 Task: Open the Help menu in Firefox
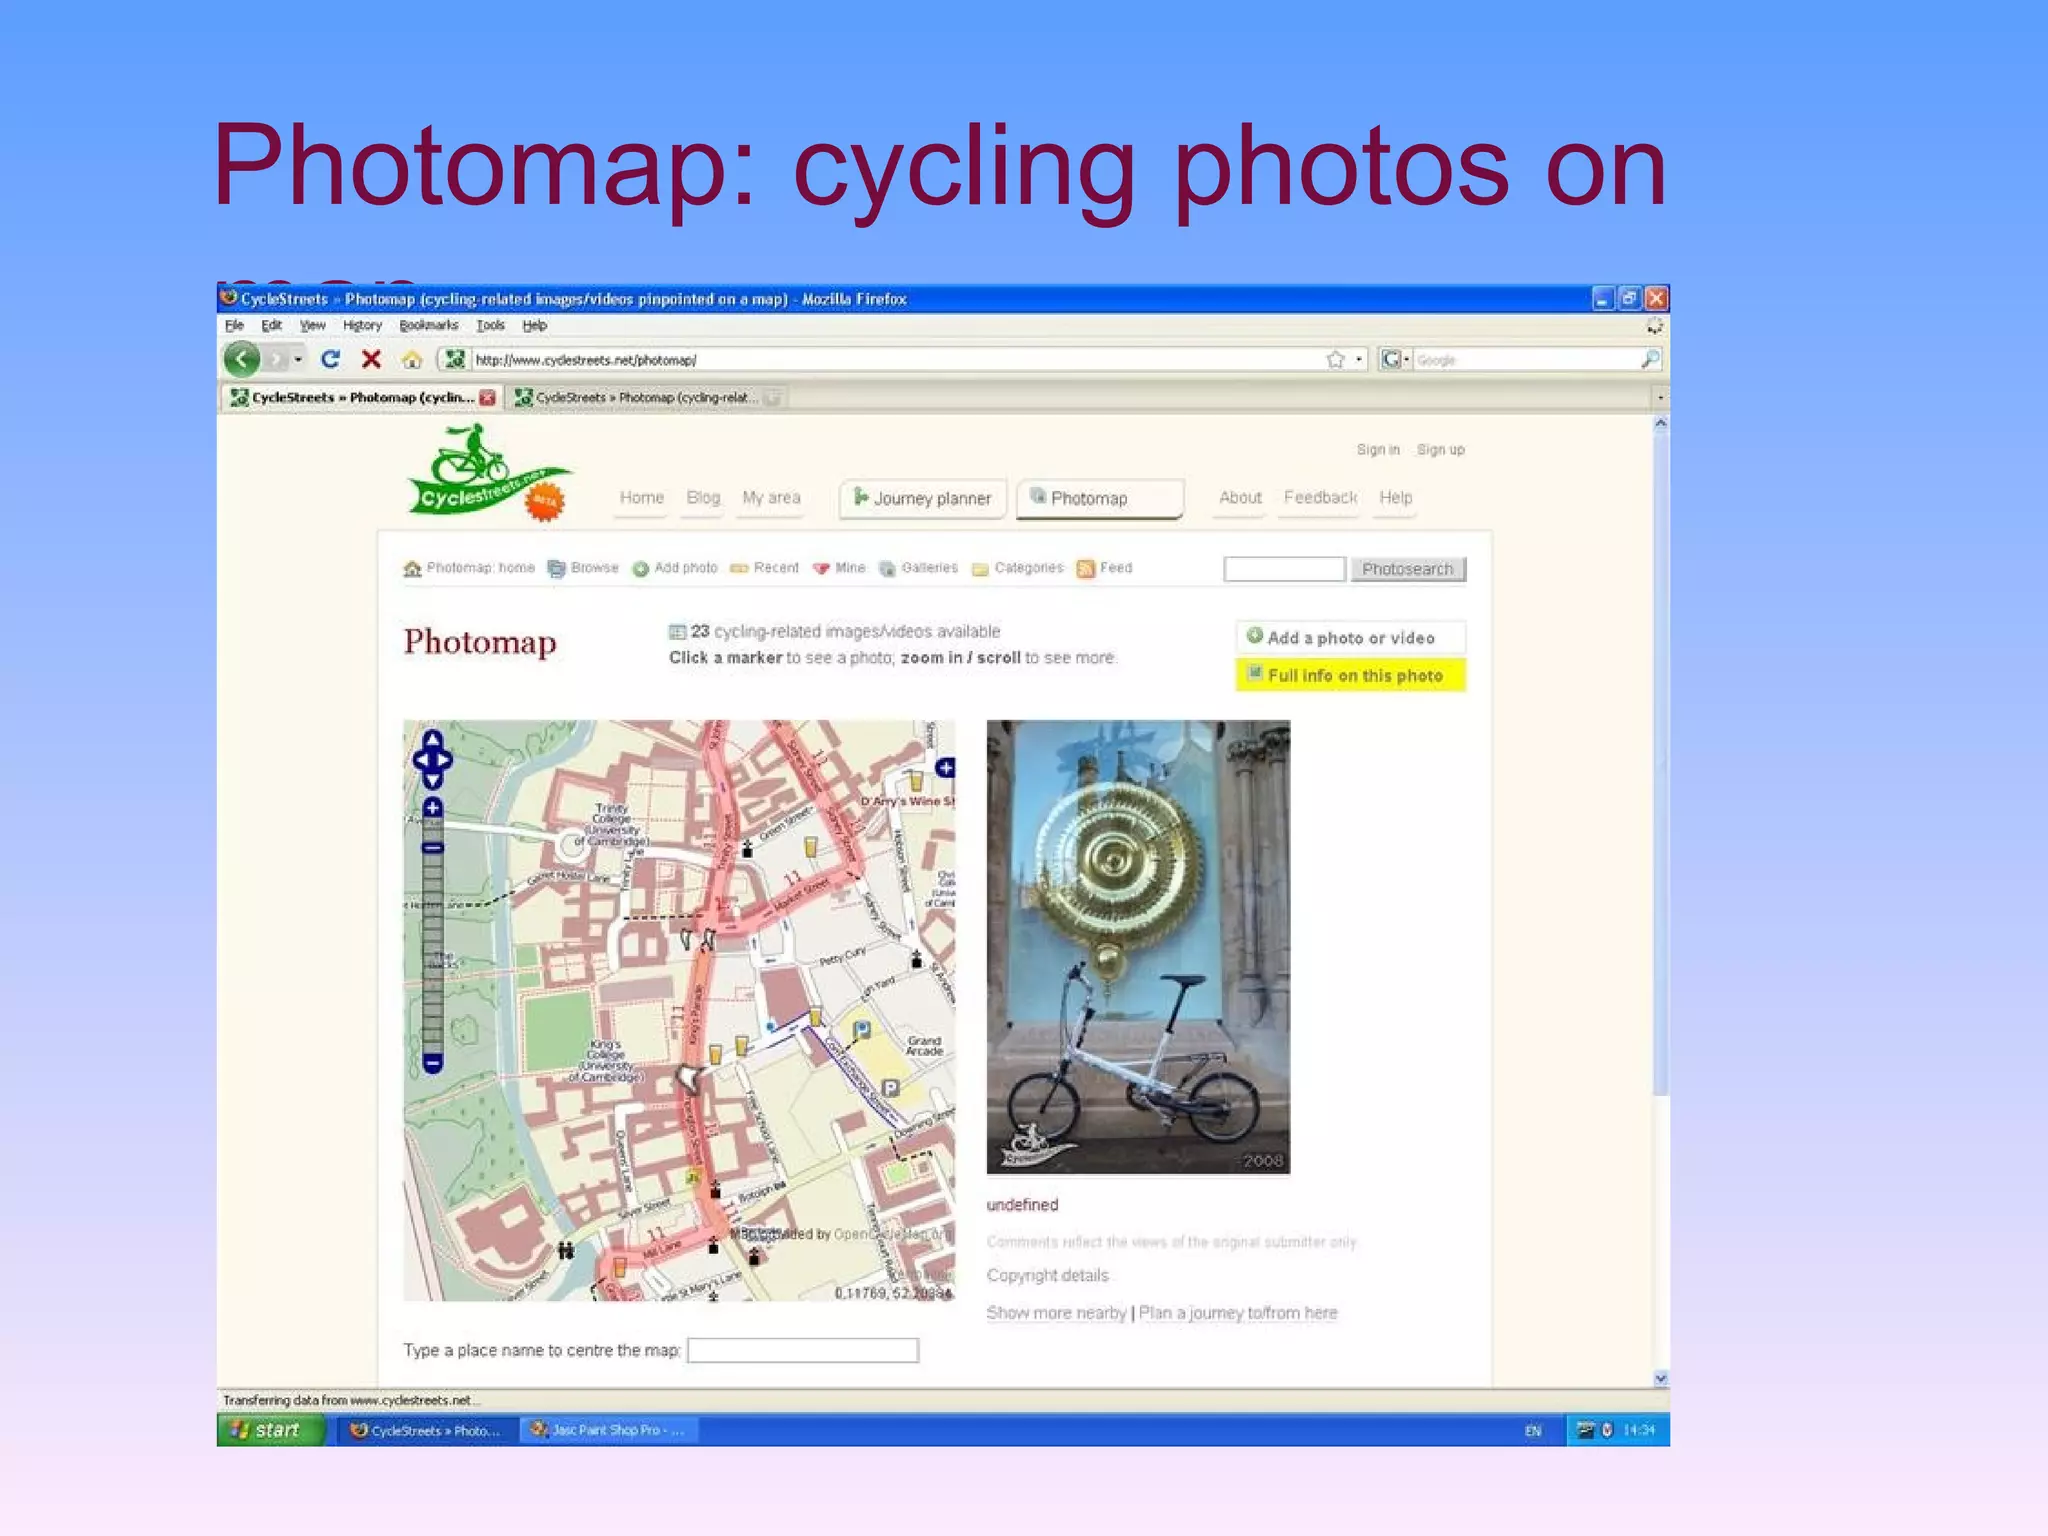coord(535,326)
